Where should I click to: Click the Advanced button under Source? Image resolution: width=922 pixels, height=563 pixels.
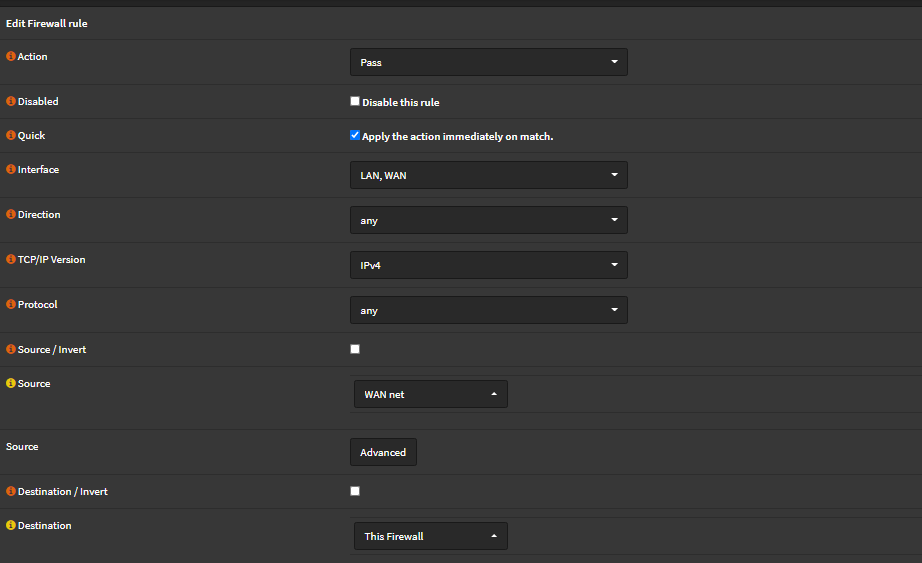[x=383, y=452]
